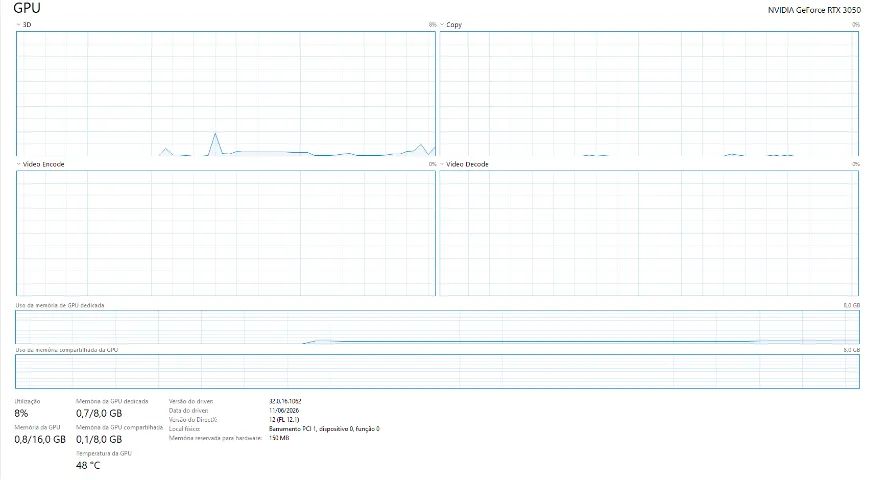872x480 pixels.
Task: Click the 'Versão do driver' label
Action: point(191,401)
